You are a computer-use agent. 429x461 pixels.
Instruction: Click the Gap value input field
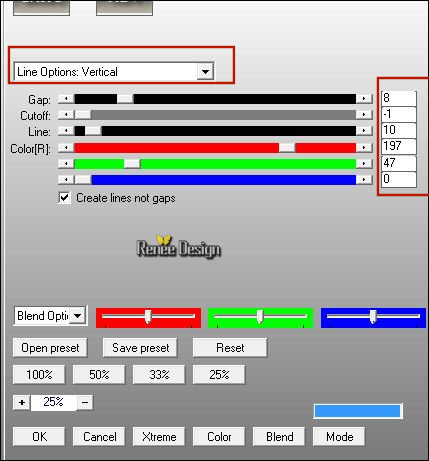399,98
